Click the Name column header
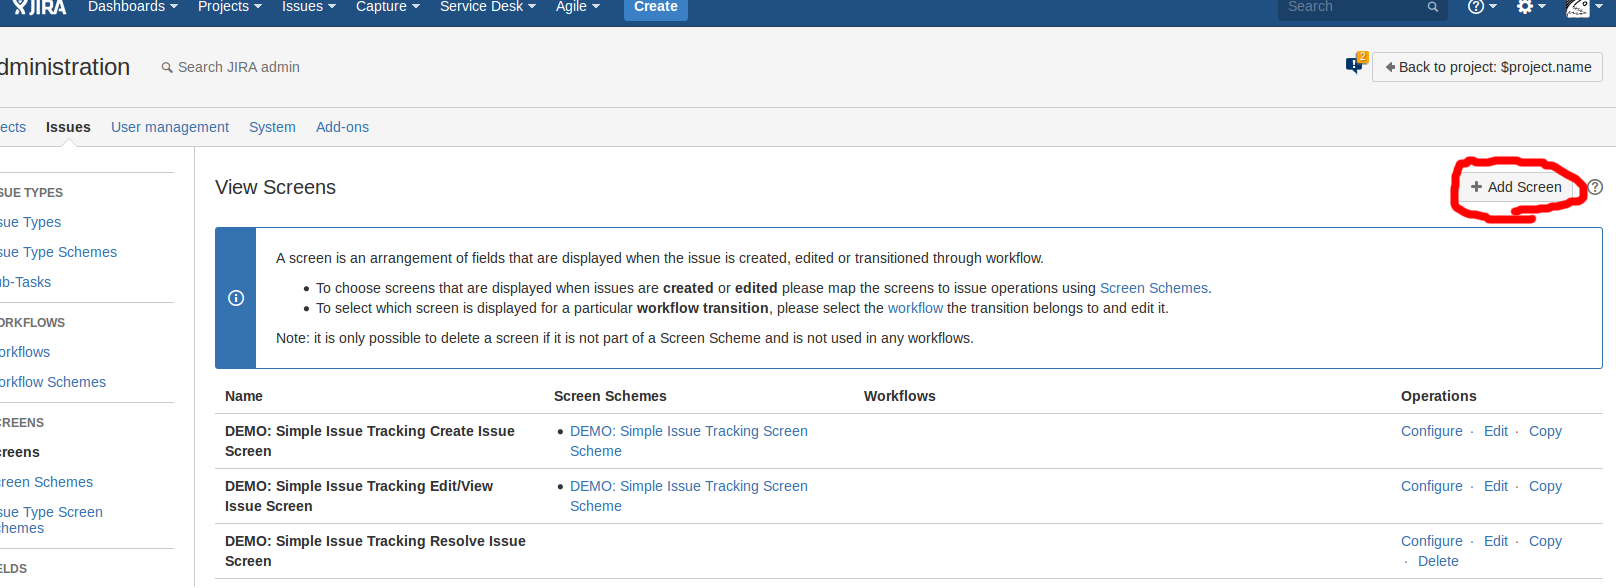 pos(244,396)
